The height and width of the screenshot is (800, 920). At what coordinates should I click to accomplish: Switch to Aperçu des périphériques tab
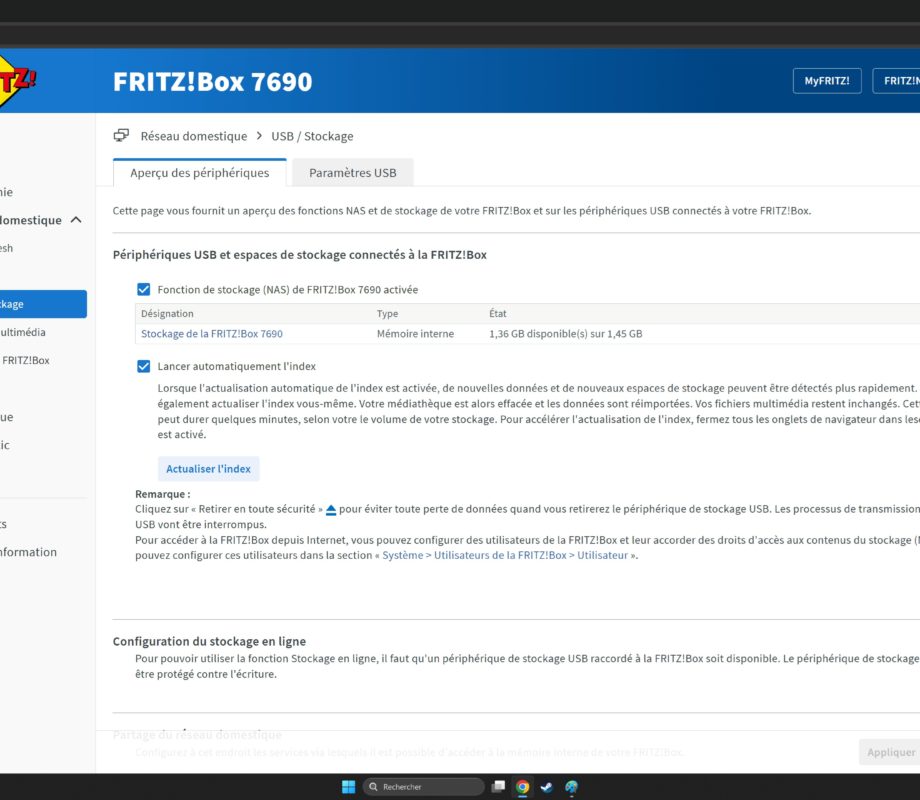click(x=199, y=173)
